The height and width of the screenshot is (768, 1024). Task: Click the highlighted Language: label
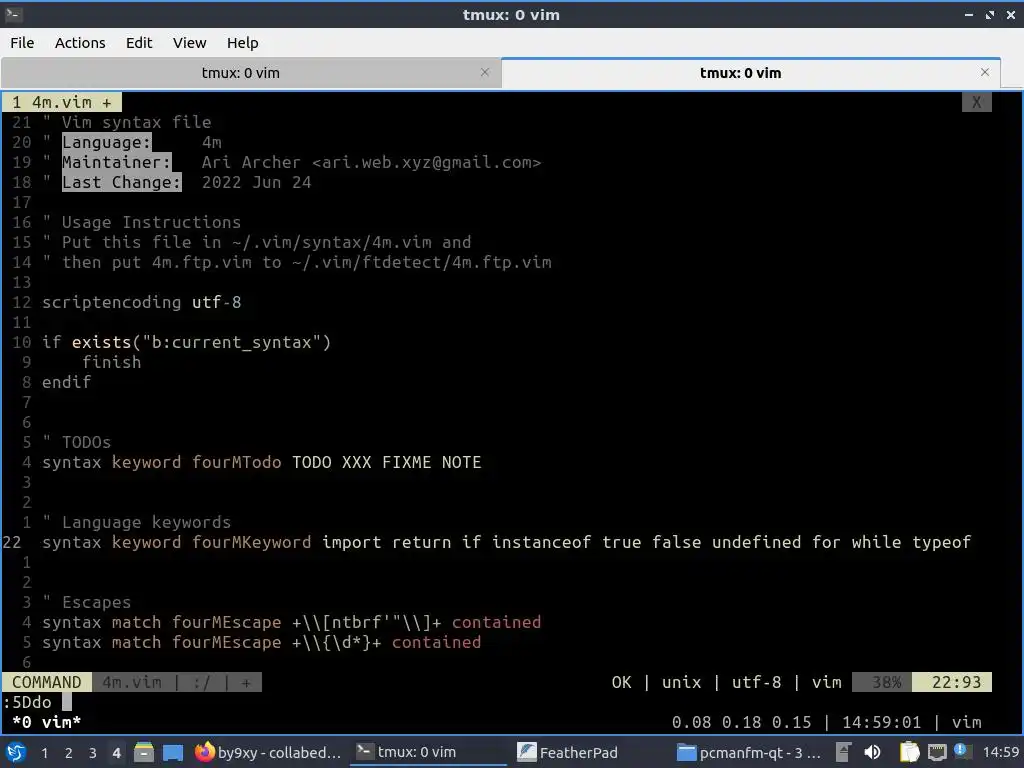tap(106, 142)
